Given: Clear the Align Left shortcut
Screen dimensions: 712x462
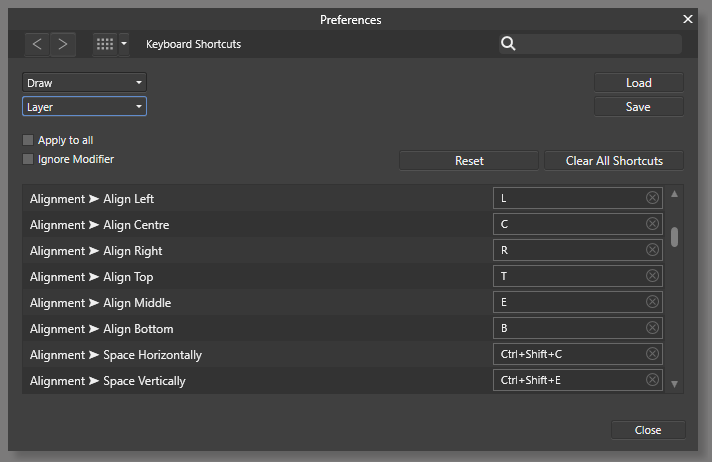Looking at the screenshot, I should (653, 198).
